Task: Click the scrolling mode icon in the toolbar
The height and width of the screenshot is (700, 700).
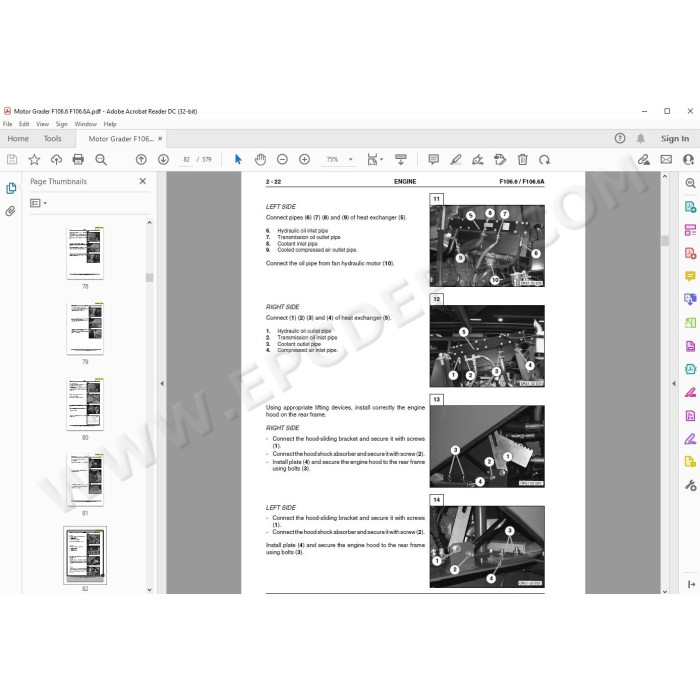Action: 401,159
